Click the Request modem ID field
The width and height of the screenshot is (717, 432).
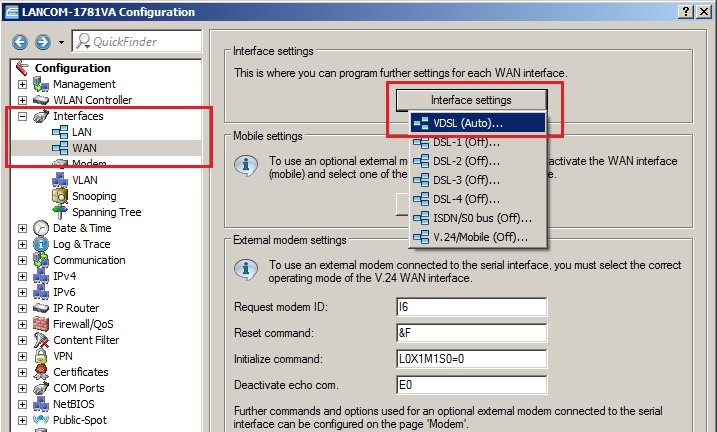coord(471,307)
